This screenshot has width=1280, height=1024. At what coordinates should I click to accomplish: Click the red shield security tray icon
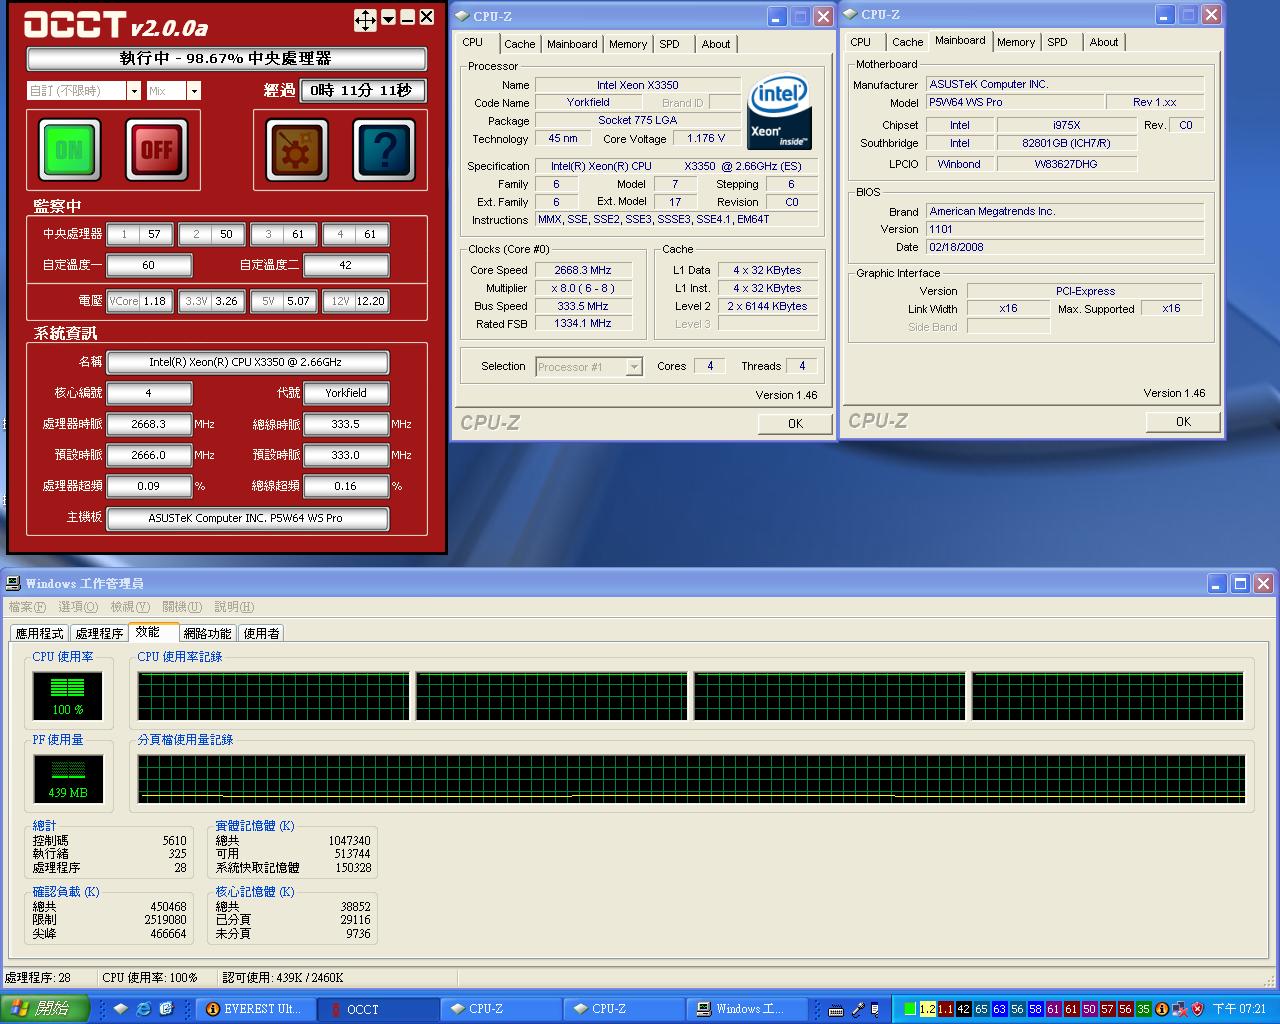(1197, 1009)
